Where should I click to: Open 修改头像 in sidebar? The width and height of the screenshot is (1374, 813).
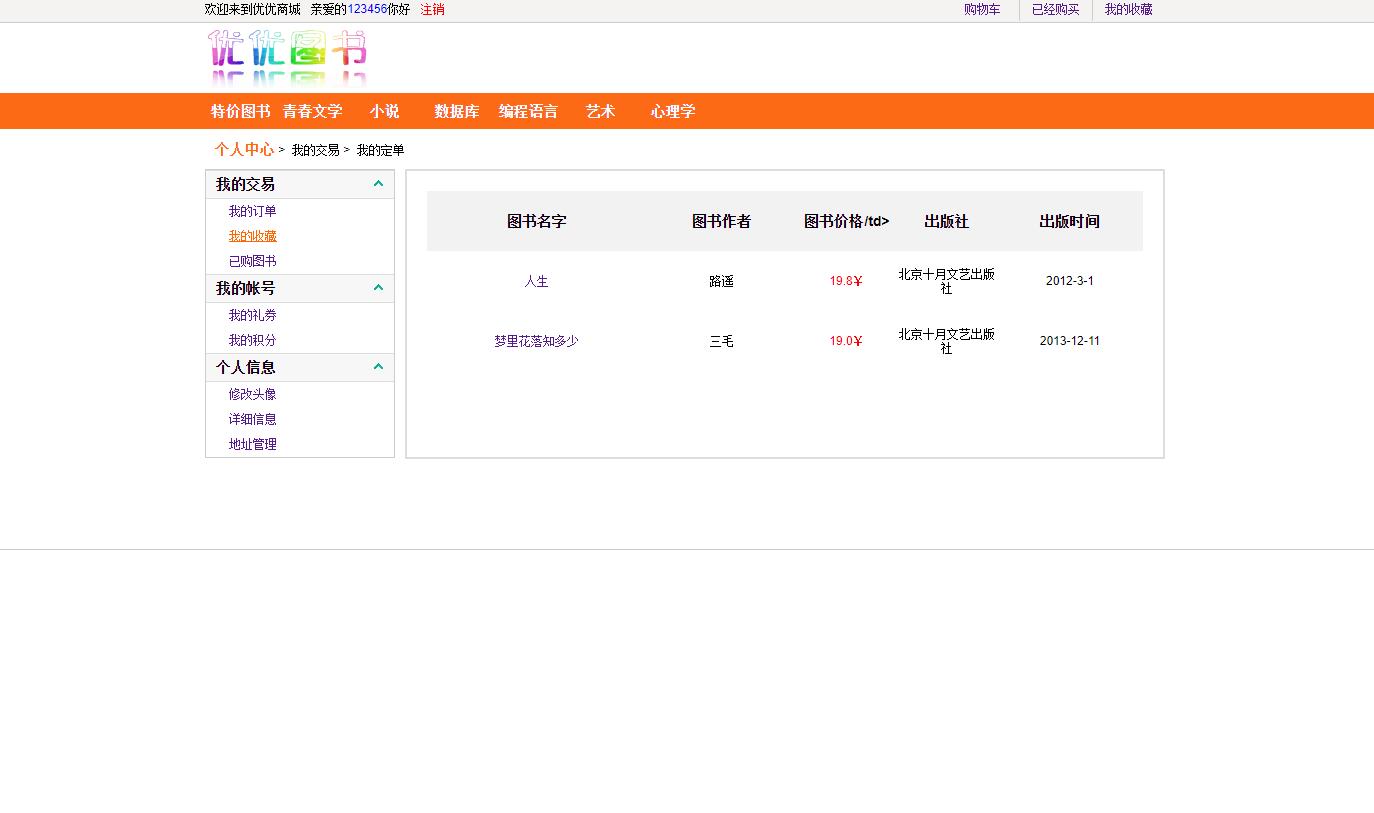(252, 394)
